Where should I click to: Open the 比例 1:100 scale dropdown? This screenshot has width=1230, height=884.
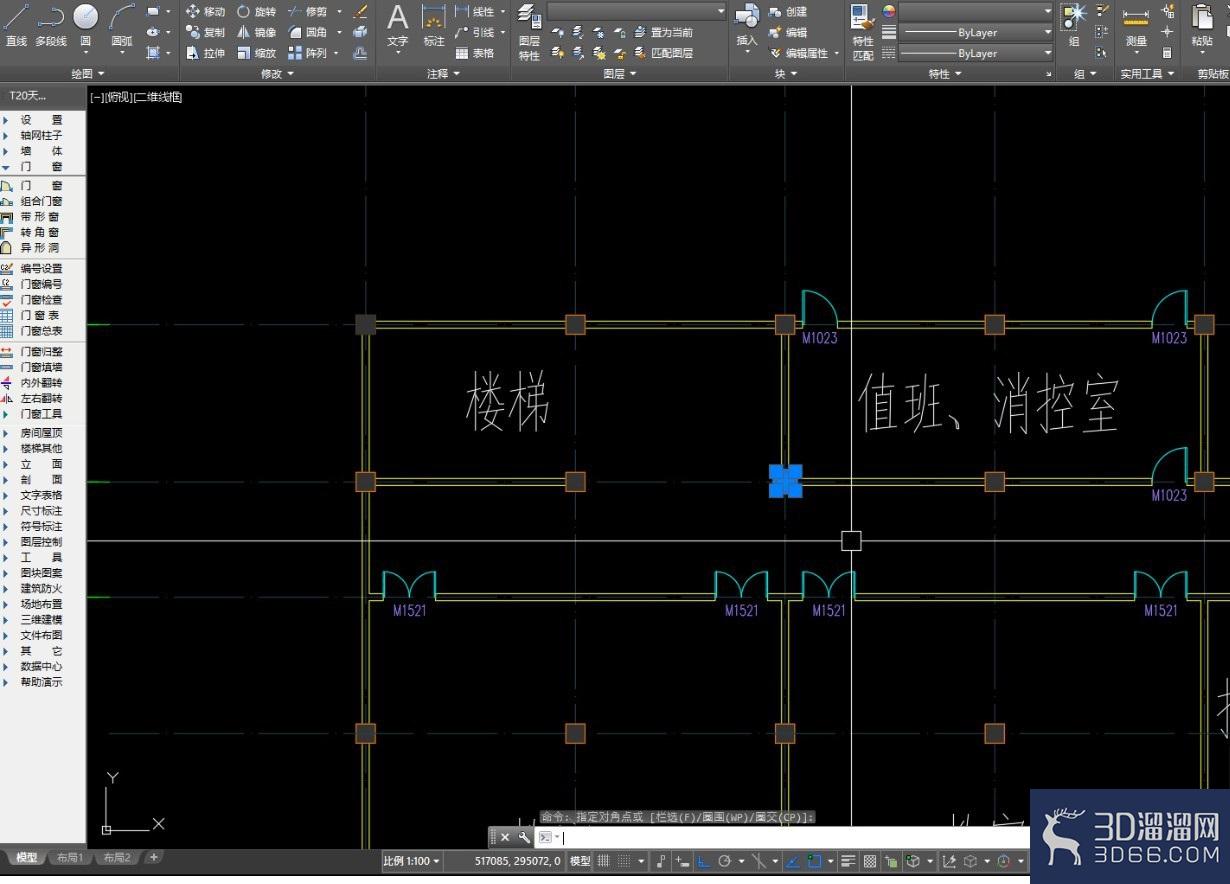coord(411,861)
